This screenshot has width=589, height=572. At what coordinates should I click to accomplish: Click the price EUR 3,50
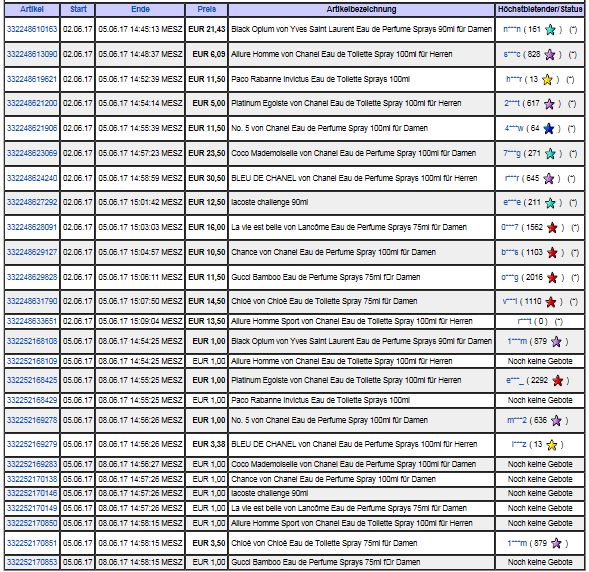pyautogui.click(x=209, y=543)
